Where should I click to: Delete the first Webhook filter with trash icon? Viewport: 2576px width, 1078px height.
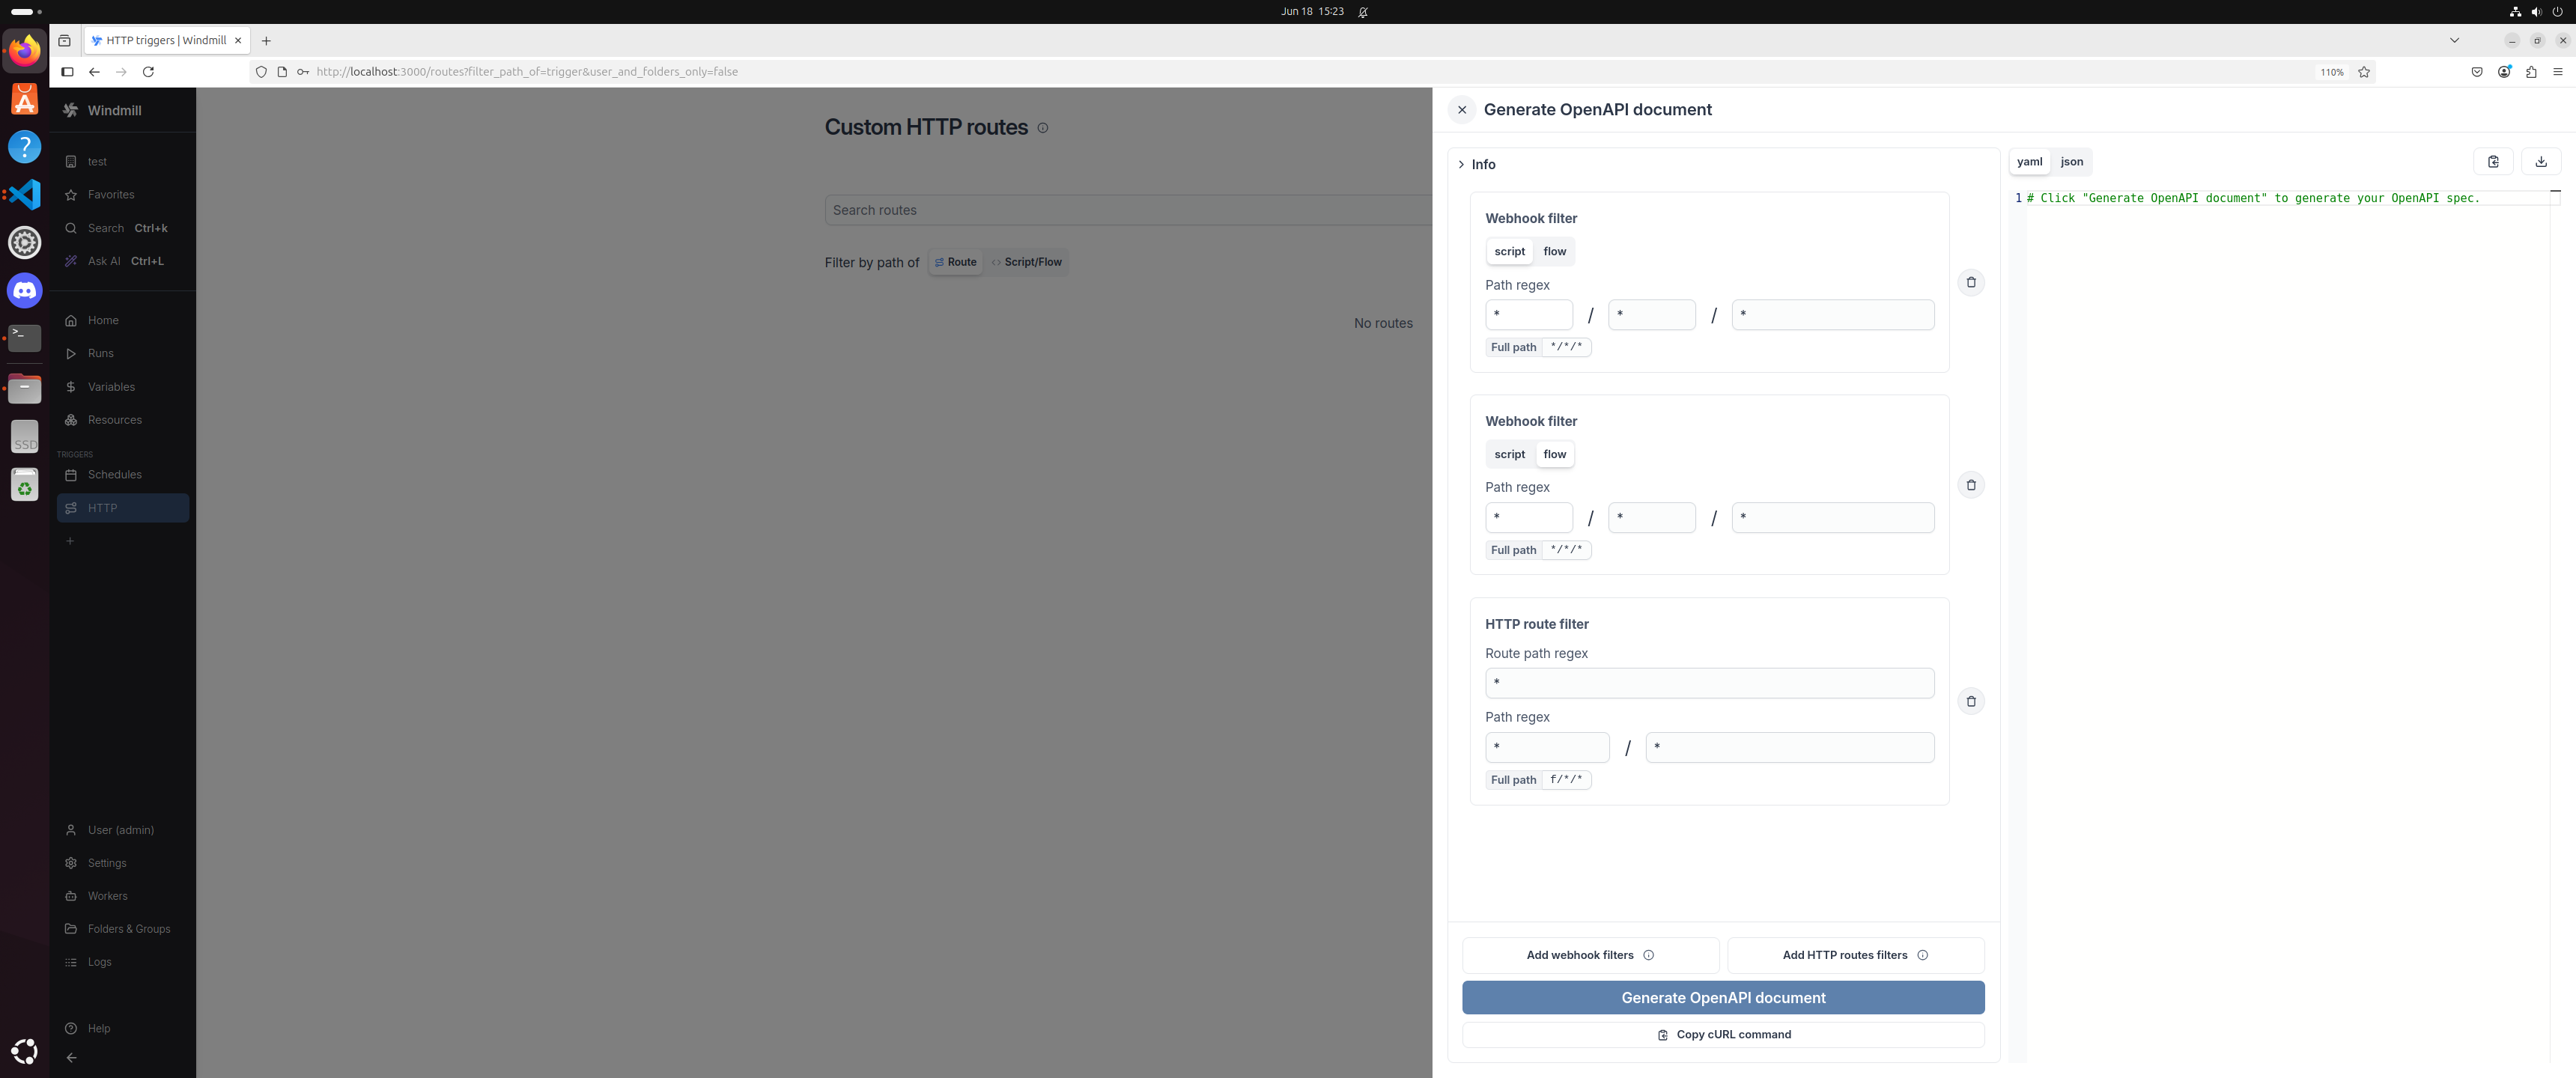(1971, 282)
